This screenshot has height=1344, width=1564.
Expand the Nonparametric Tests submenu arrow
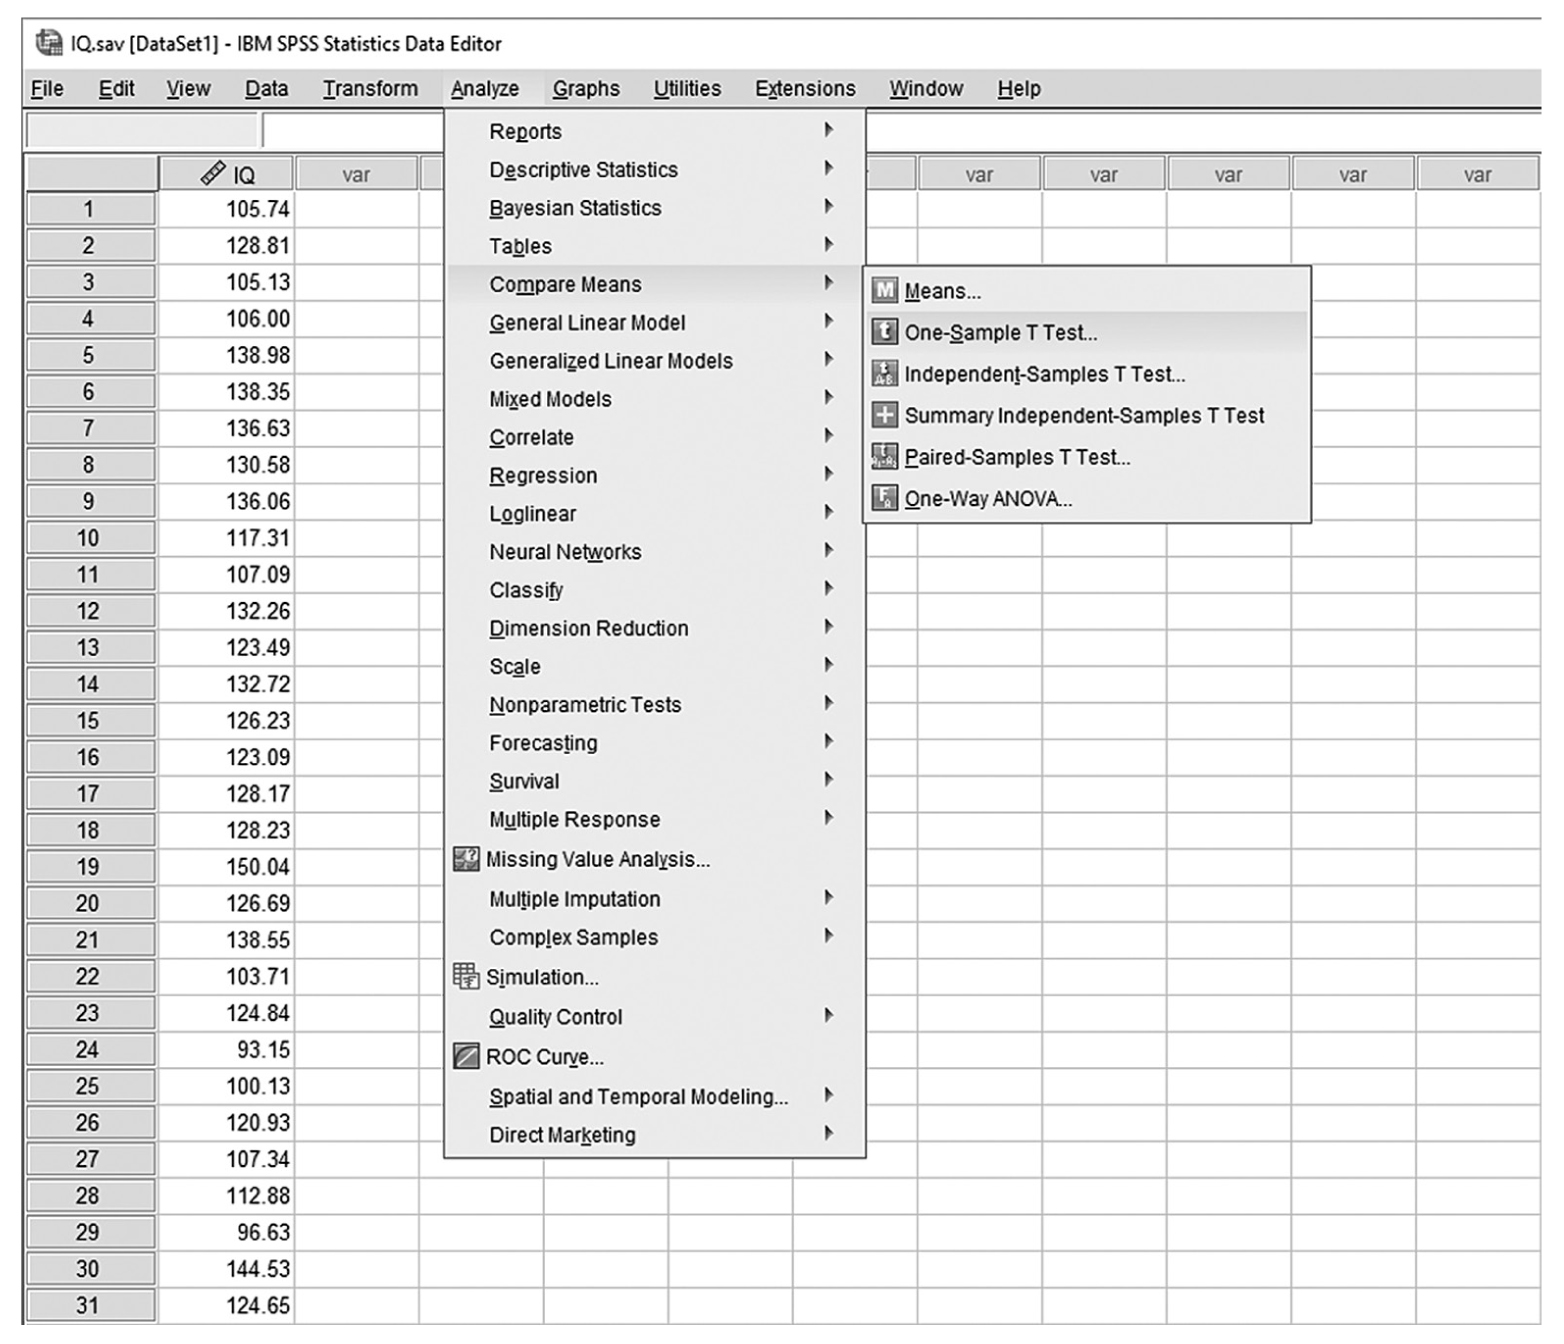[828, 703]
